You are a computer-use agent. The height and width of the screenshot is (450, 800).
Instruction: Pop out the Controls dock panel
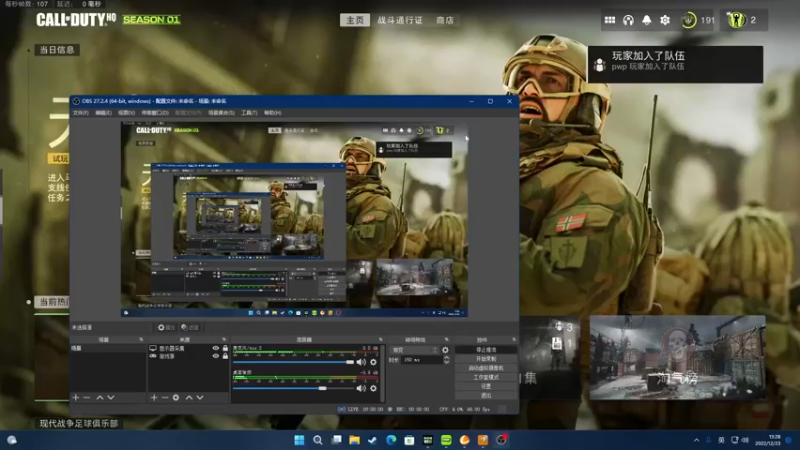pos(514,339)
